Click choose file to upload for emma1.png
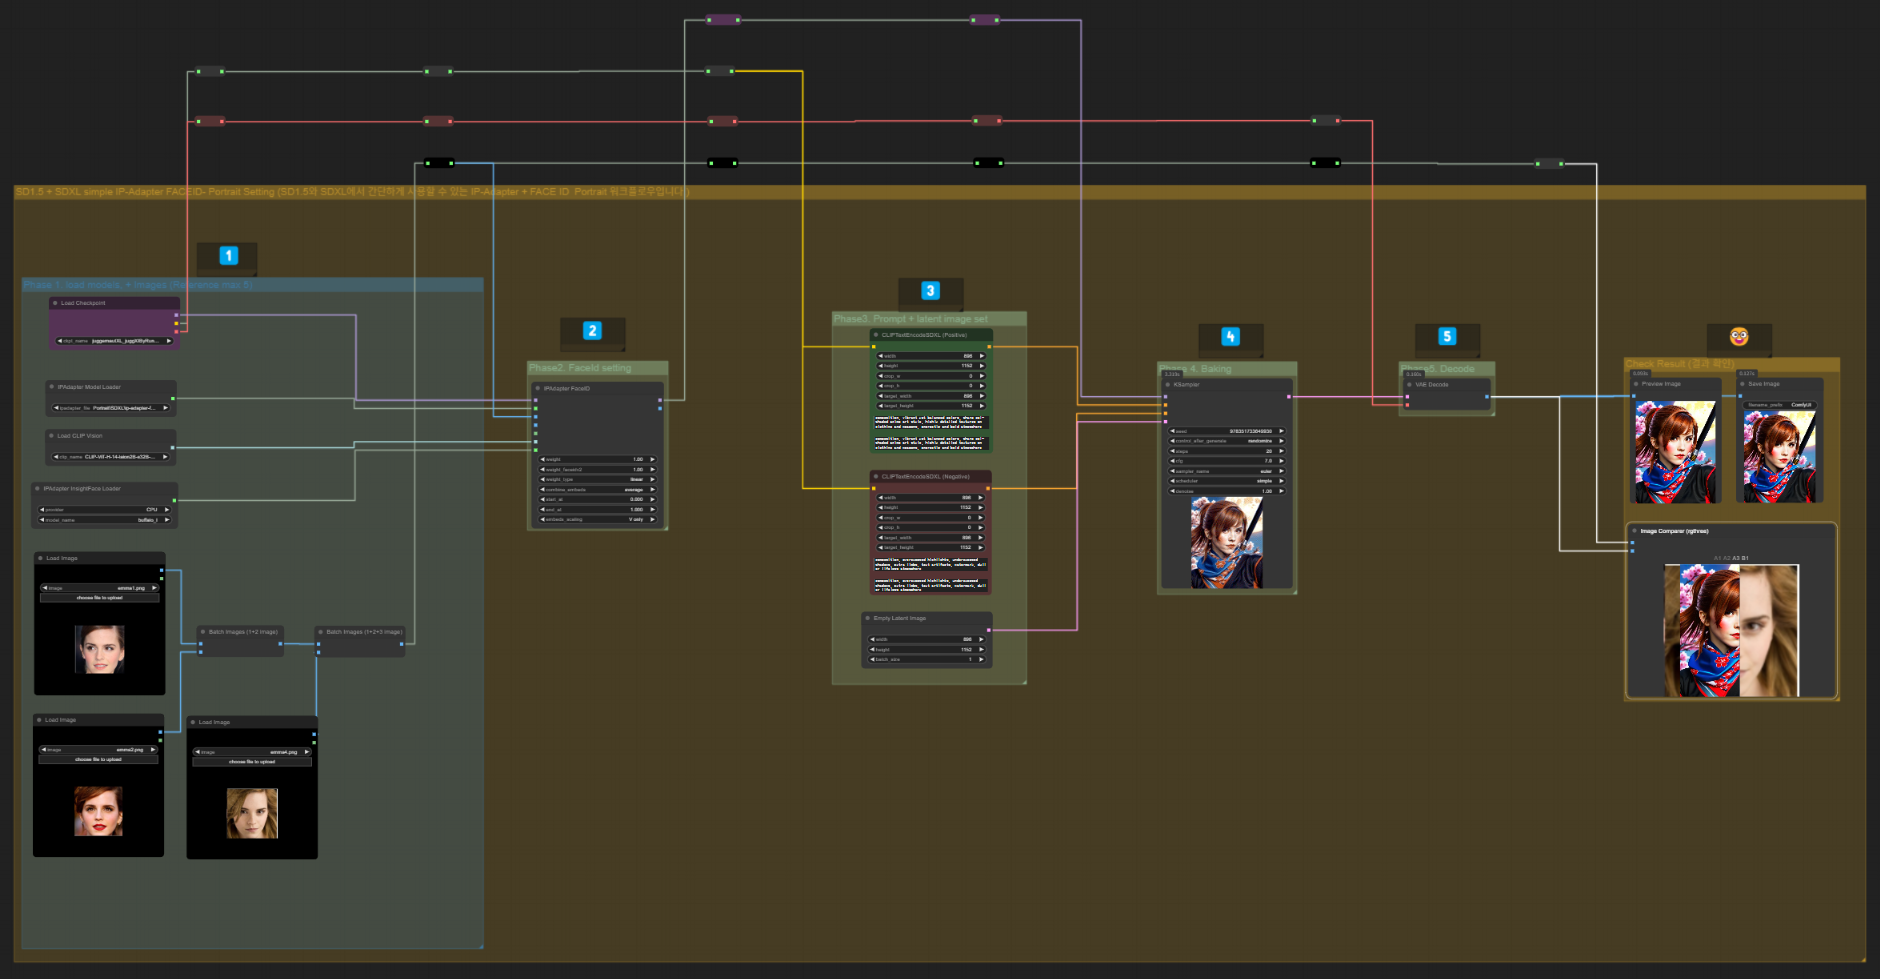1880x979 pixels. (x=100, y=598)
